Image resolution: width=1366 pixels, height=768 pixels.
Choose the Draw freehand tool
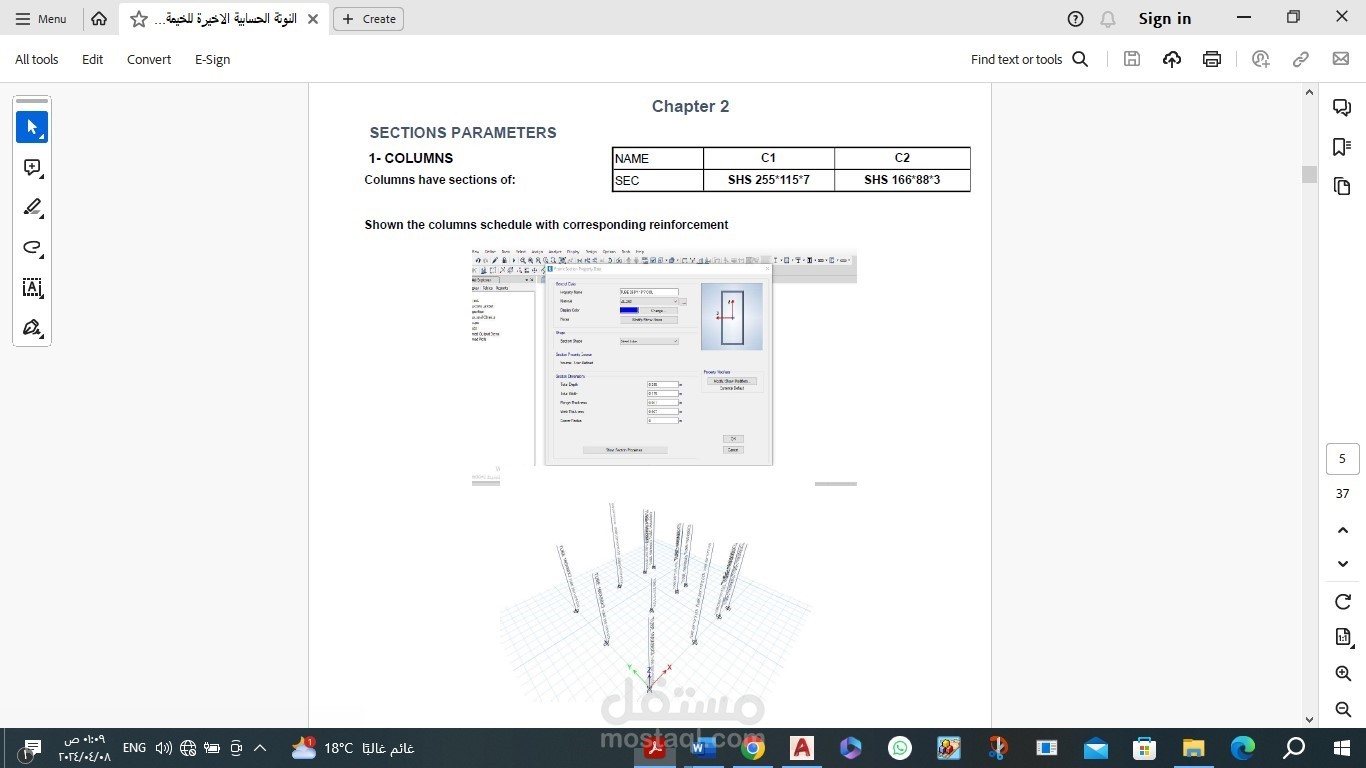[32, 247]
